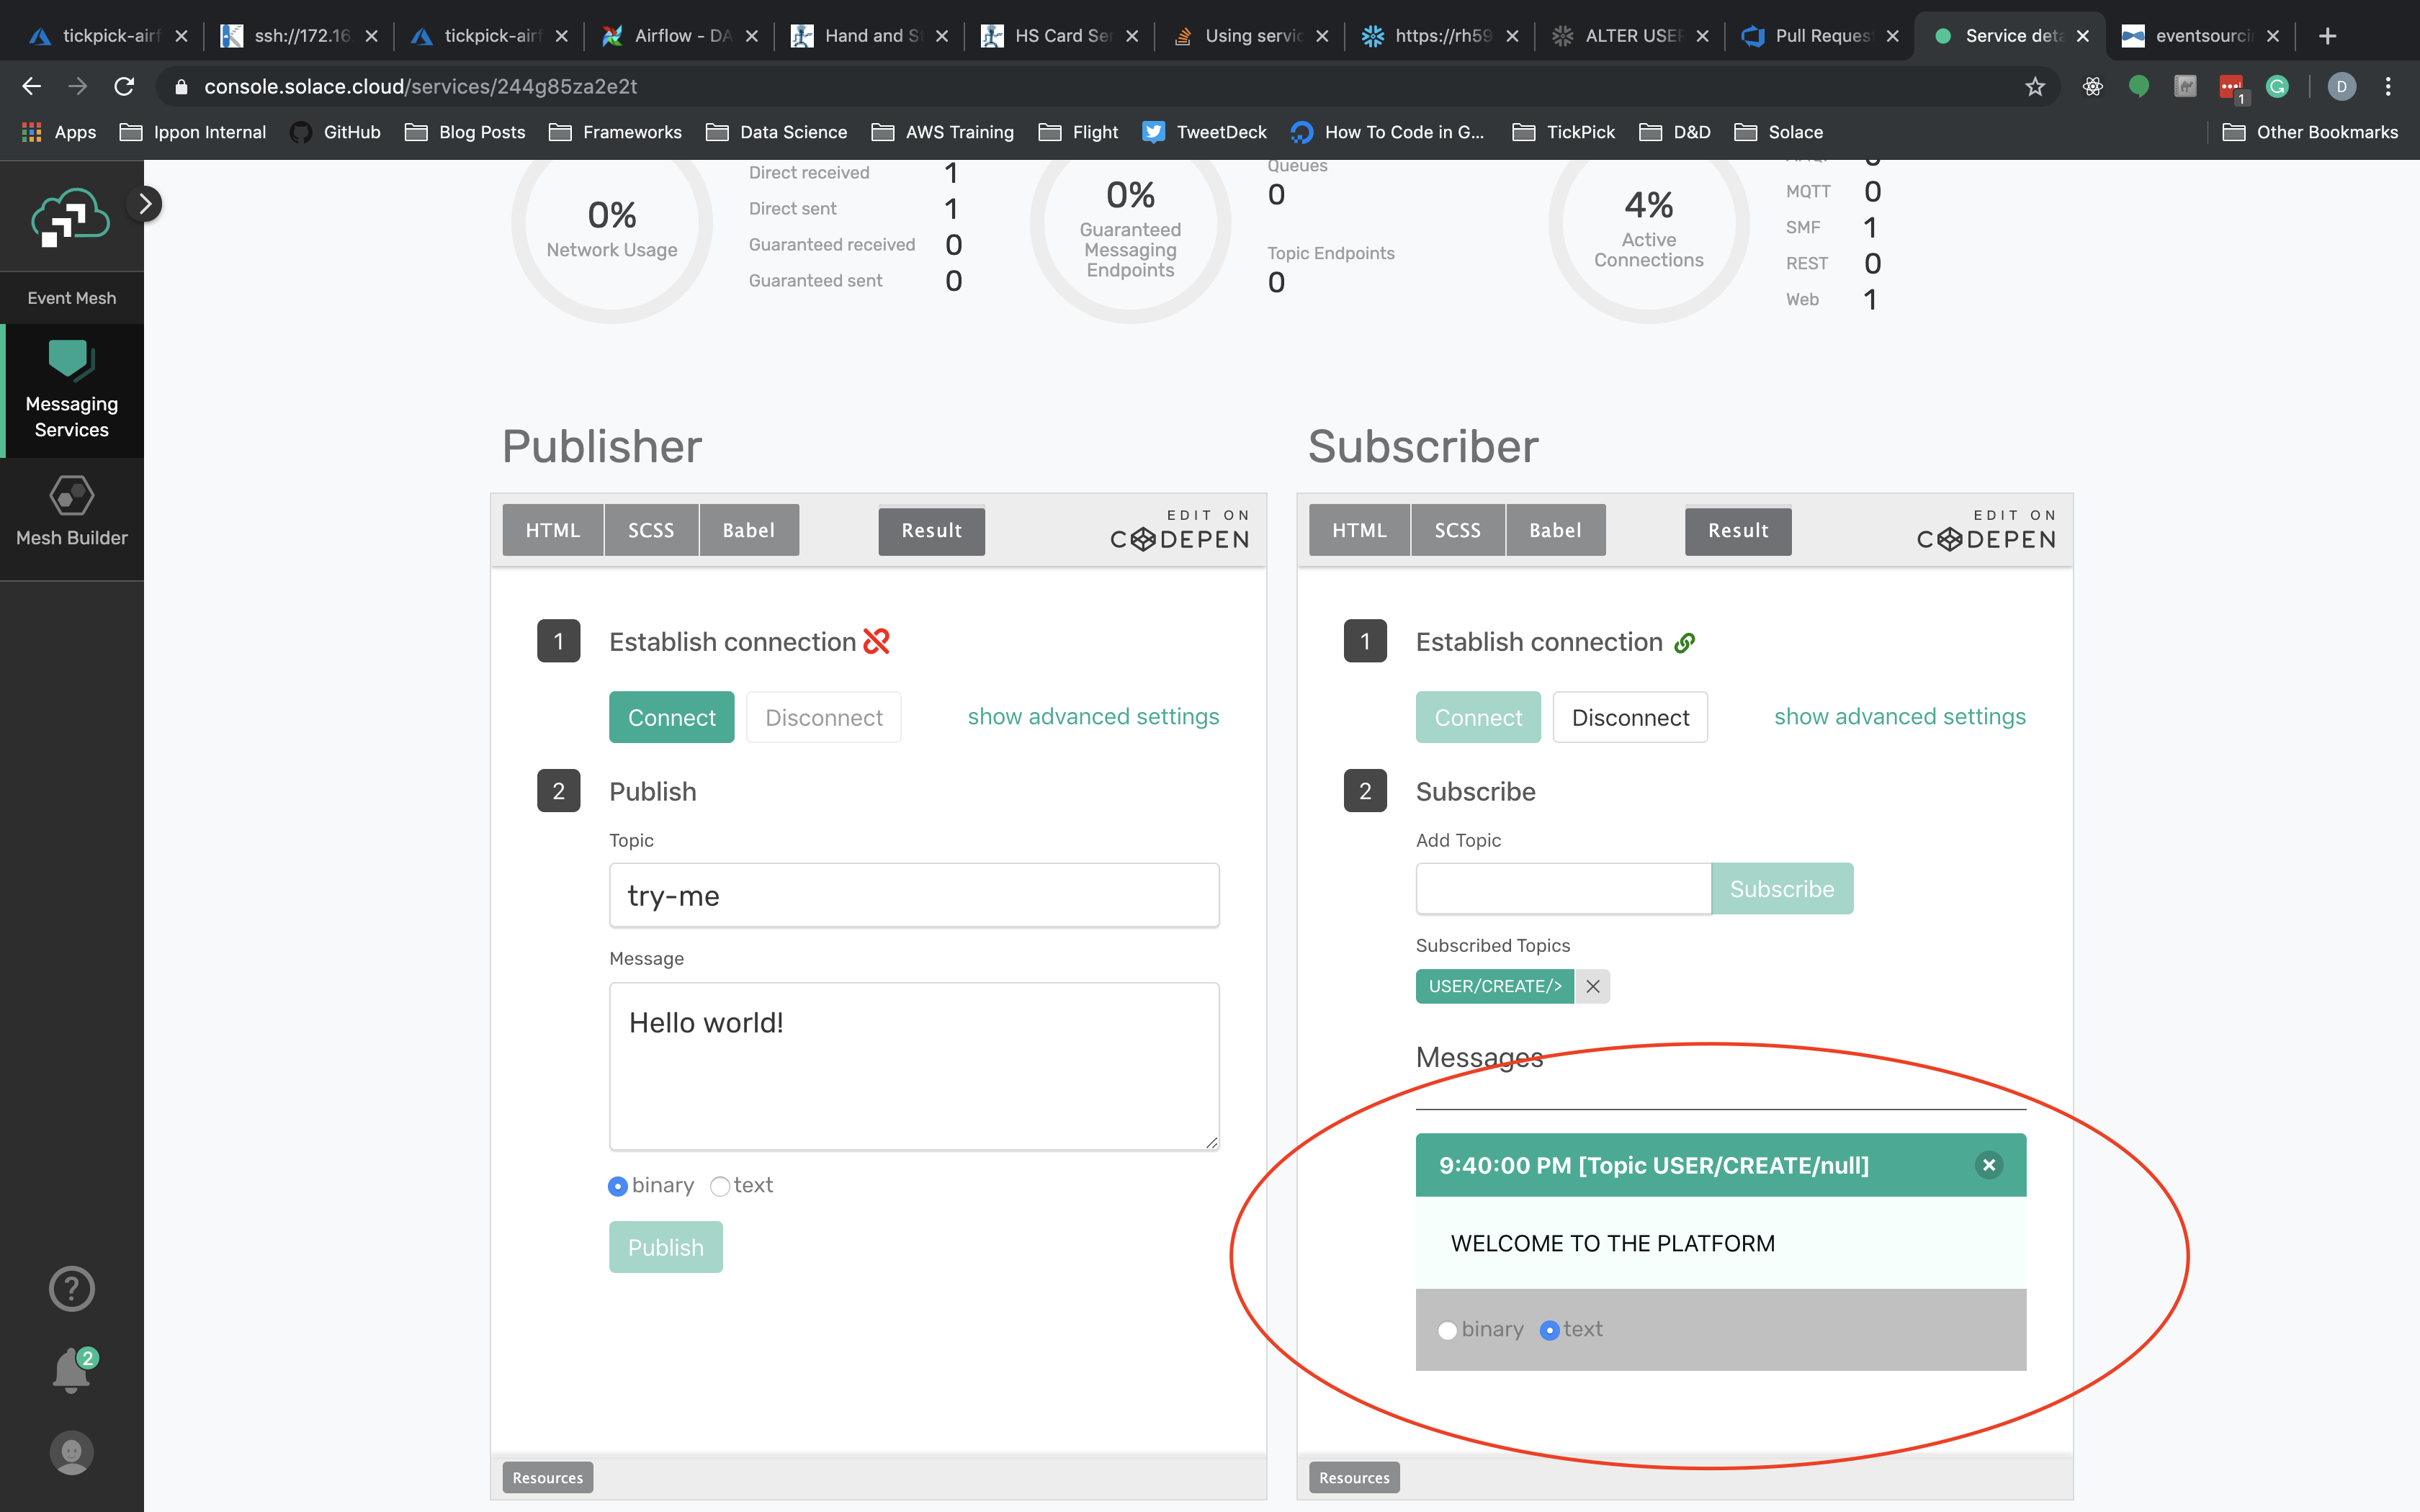Open the notifications bell icon
Viewport: 2420px width, 1512px height.
coord(71,1370)
